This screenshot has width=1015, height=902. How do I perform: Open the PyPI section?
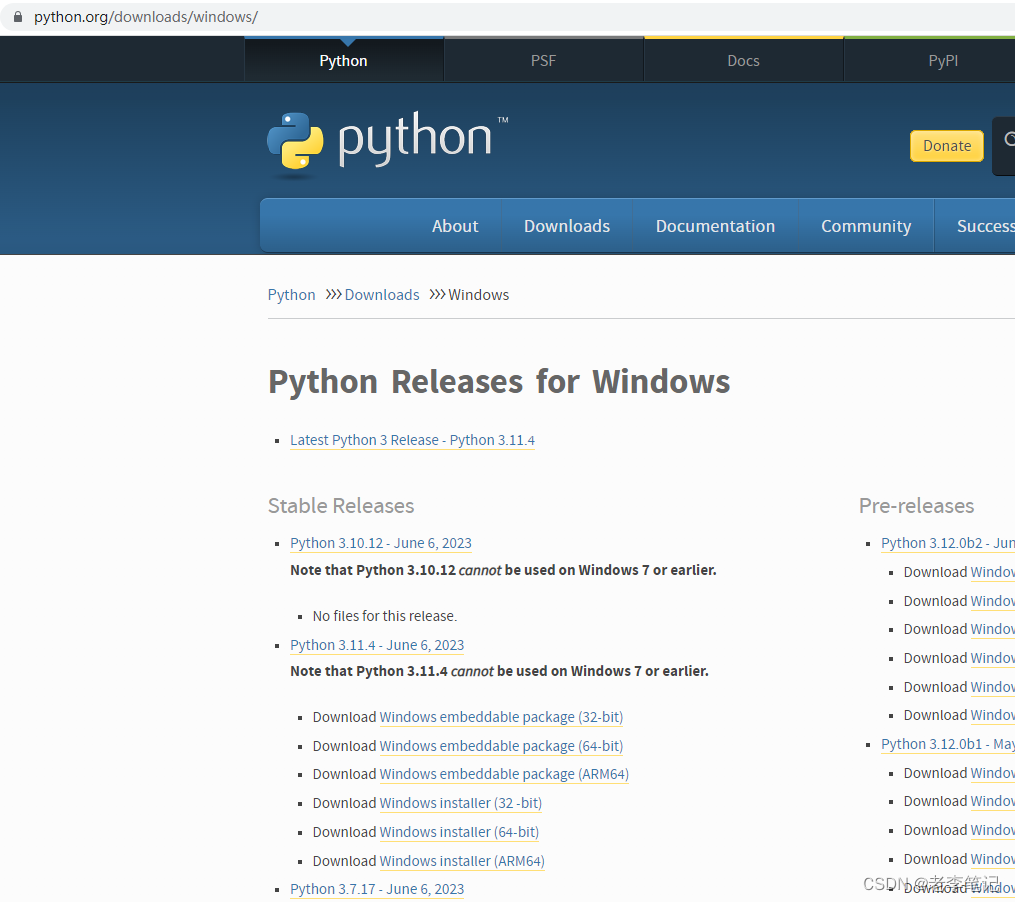(942, 60)
